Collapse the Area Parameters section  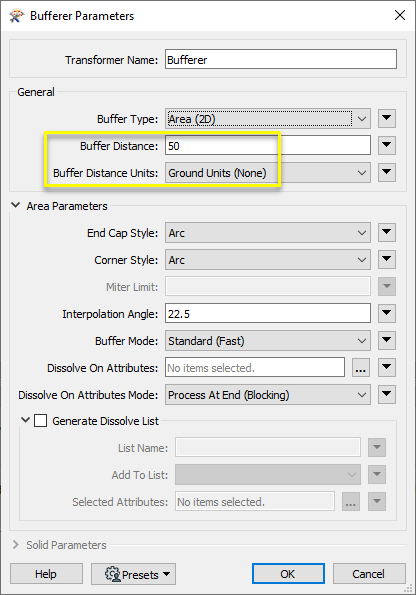coord(16,205)
